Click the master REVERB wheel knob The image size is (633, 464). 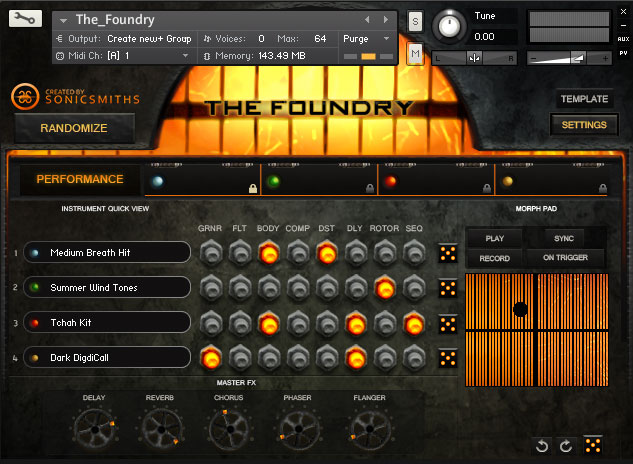(x=161, y=430)
